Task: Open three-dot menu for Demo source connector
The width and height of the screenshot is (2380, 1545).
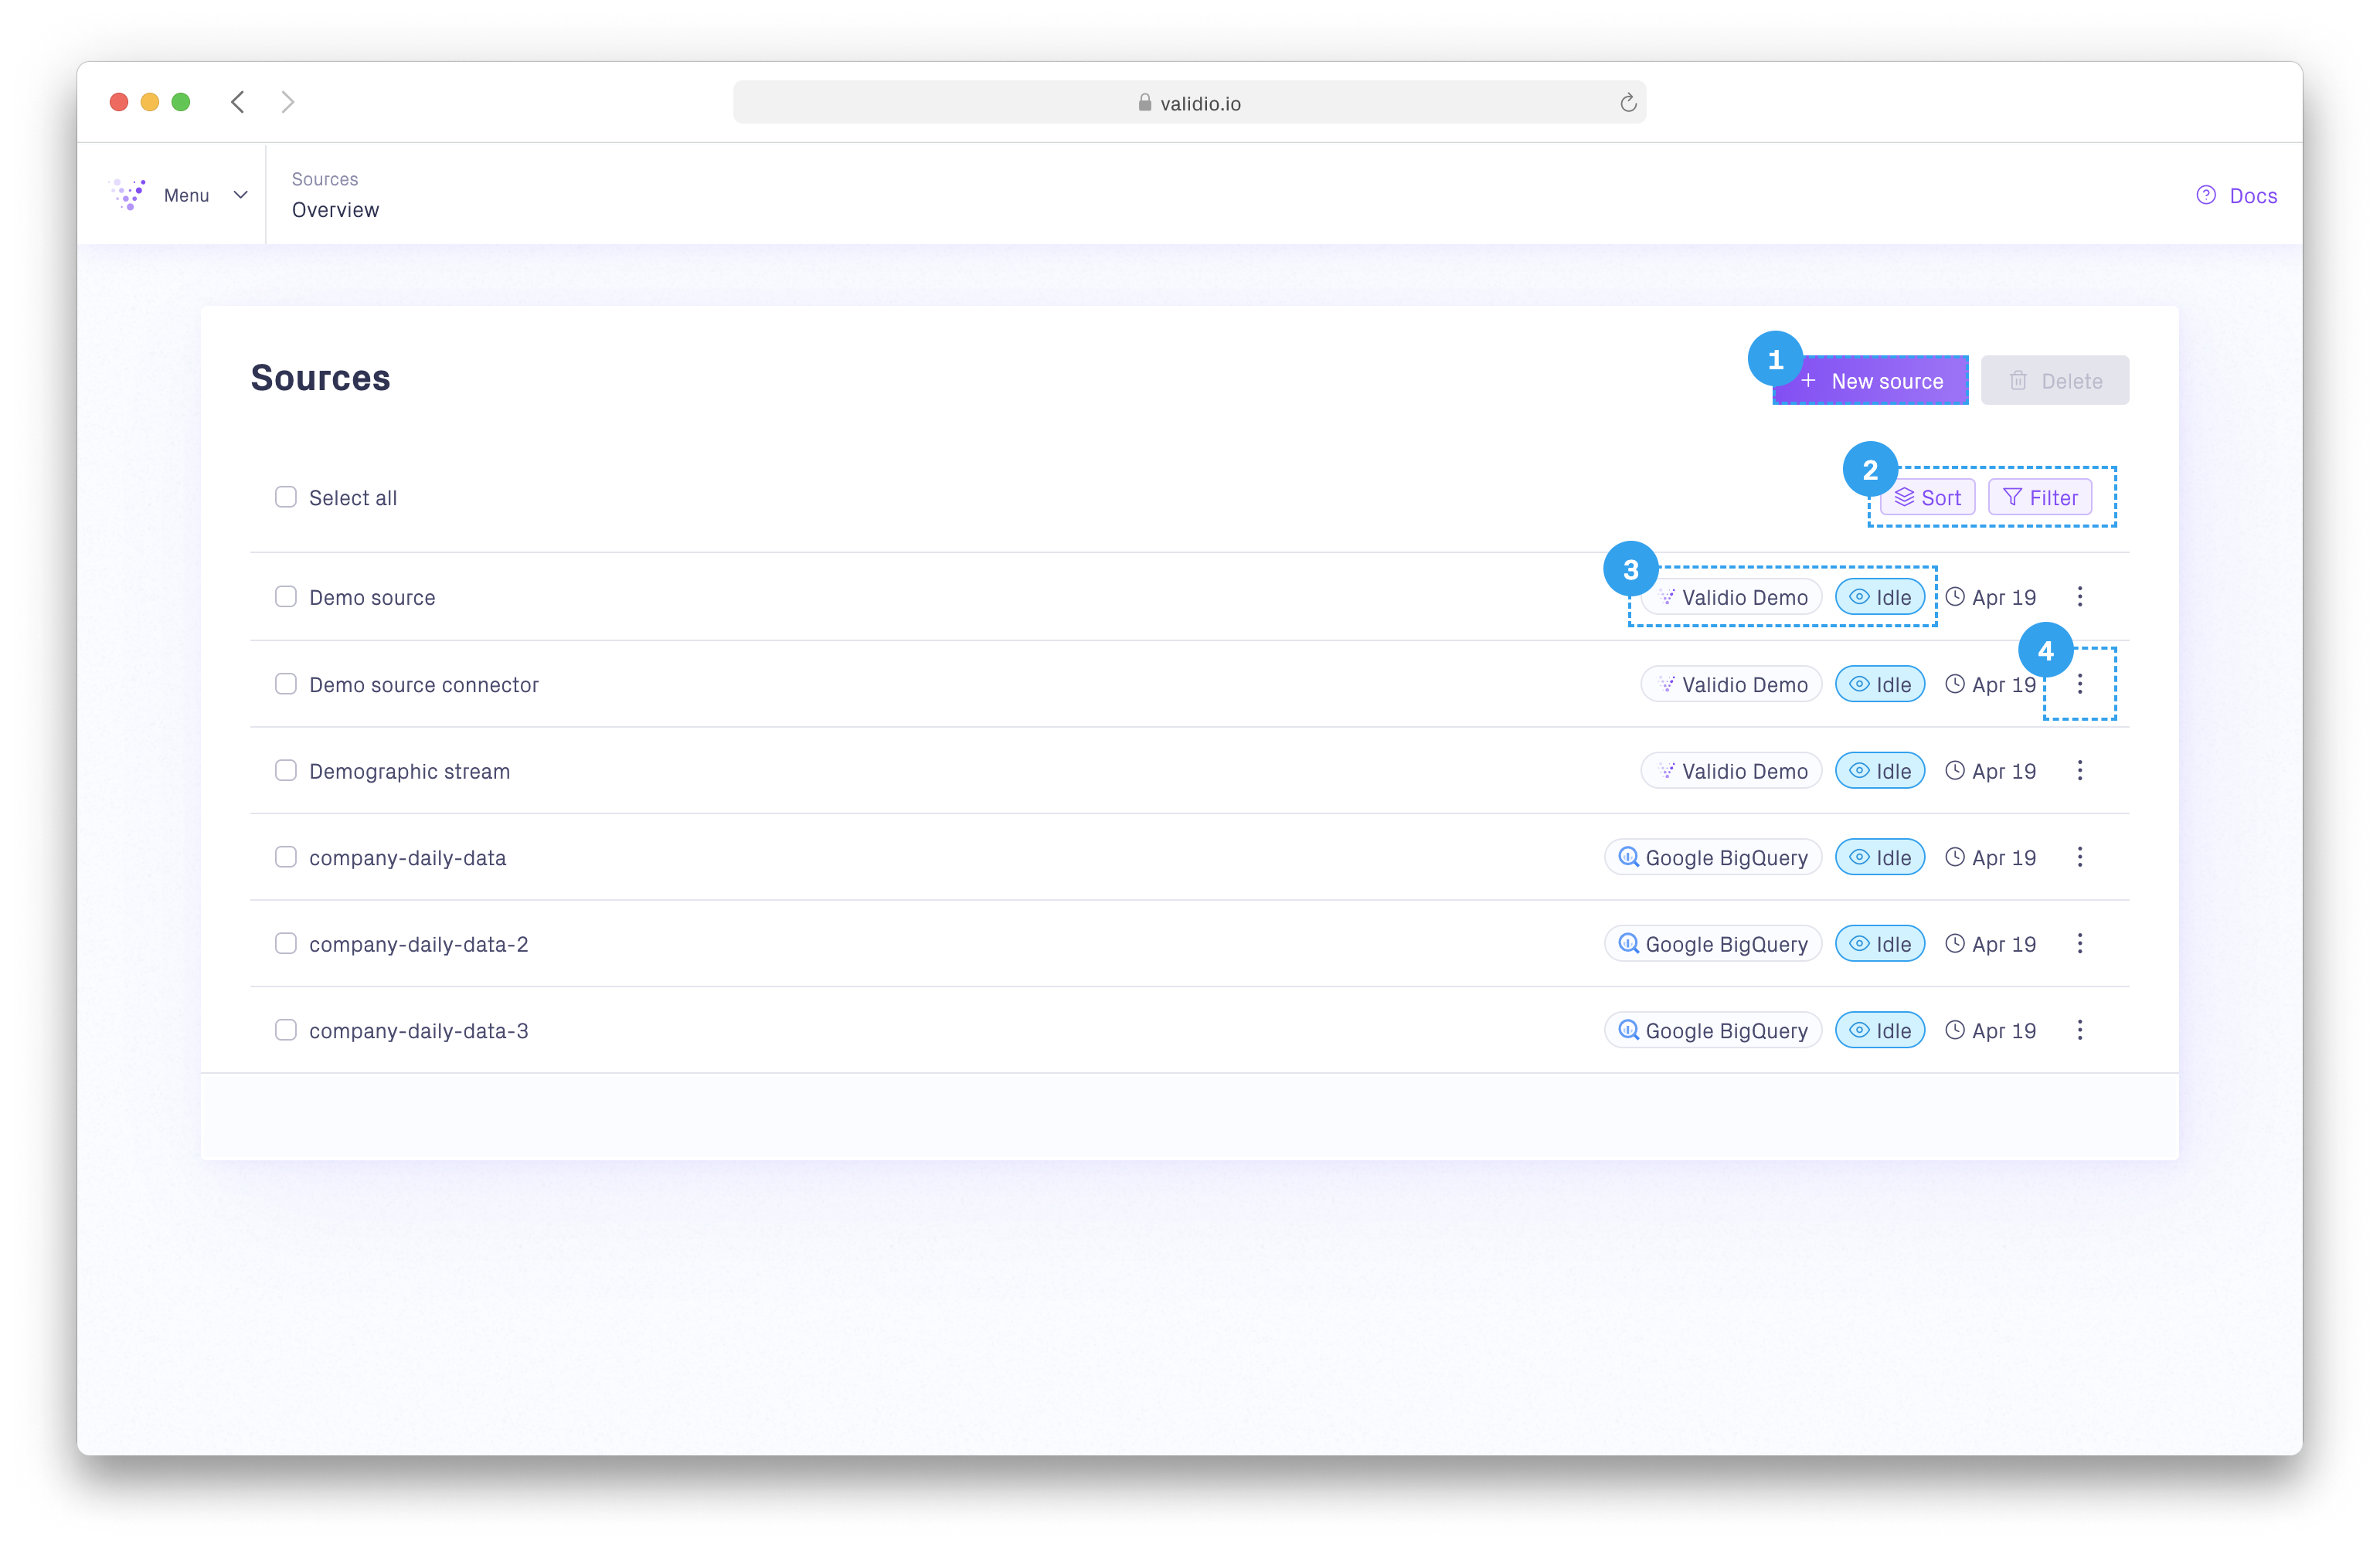Action: click(2080, 684)
